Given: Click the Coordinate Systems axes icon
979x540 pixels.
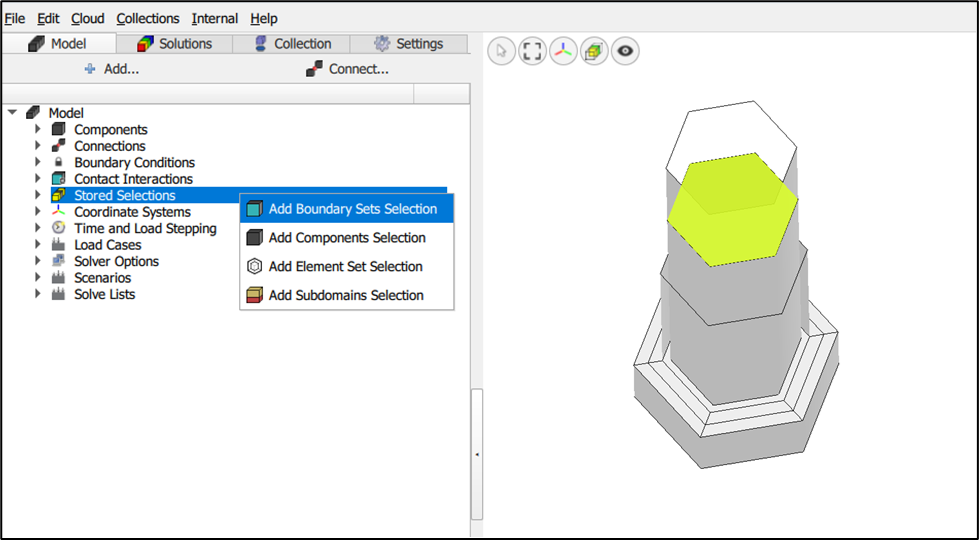Looking at the screenshot, I should pyautogui.click(x=59, y=212).
